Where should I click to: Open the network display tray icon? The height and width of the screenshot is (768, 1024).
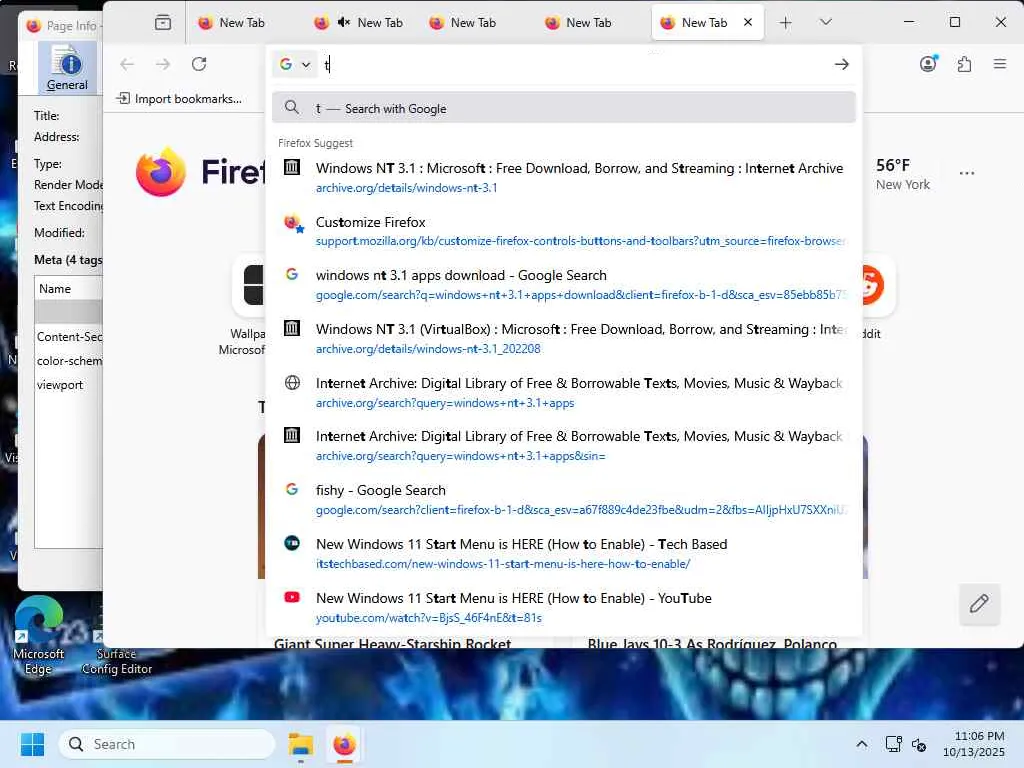coord(893,744)
